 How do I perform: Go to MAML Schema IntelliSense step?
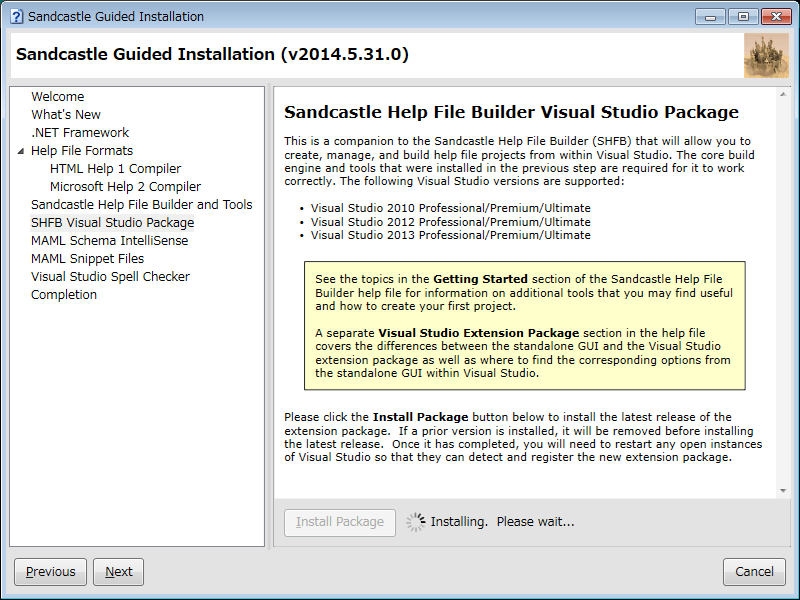tap(110, 240)
